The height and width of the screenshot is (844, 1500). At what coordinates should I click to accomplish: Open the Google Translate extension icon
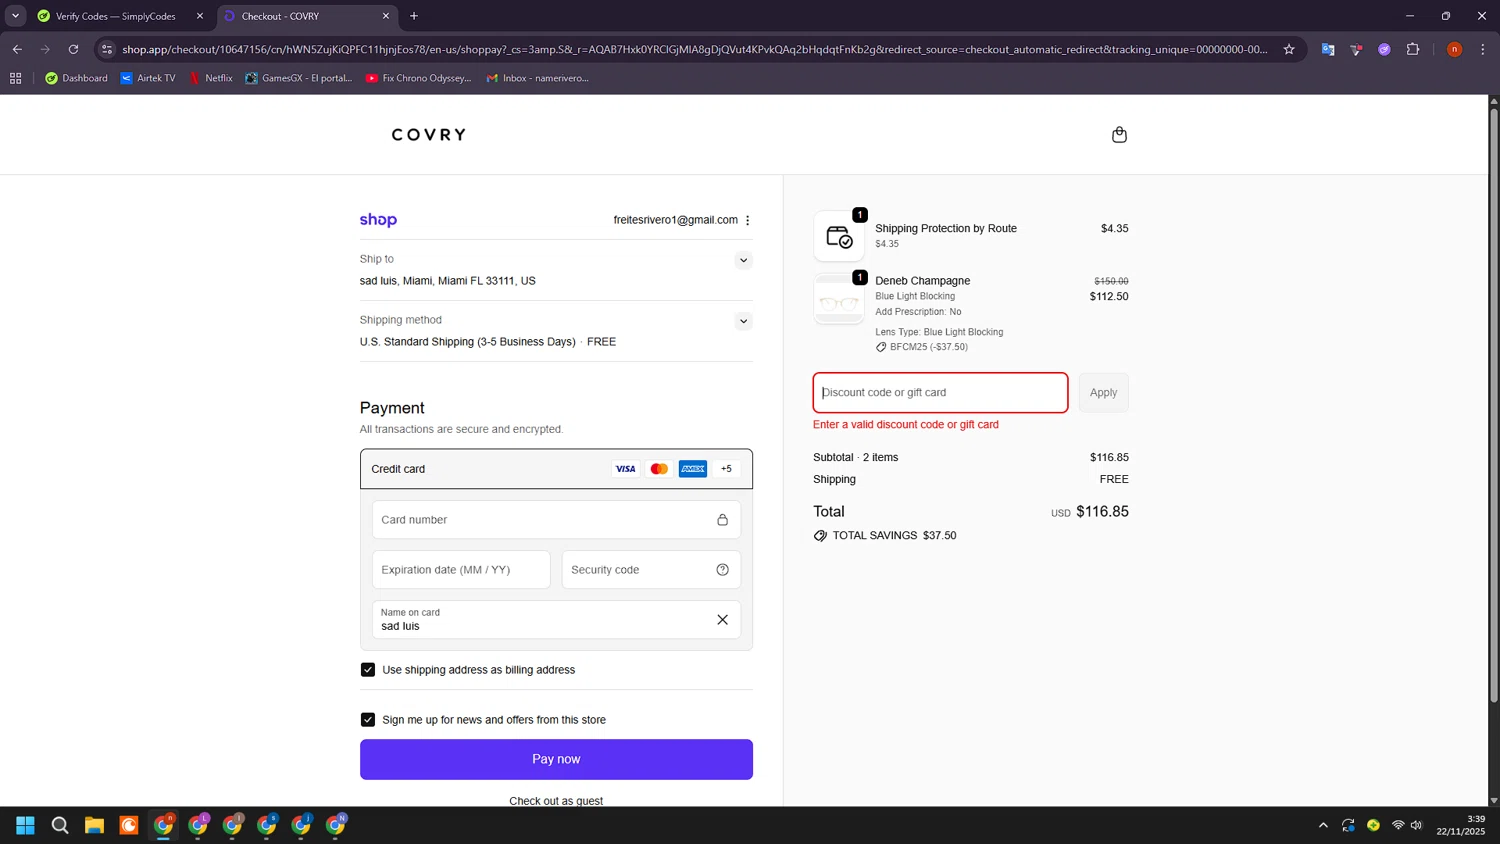1328,49
